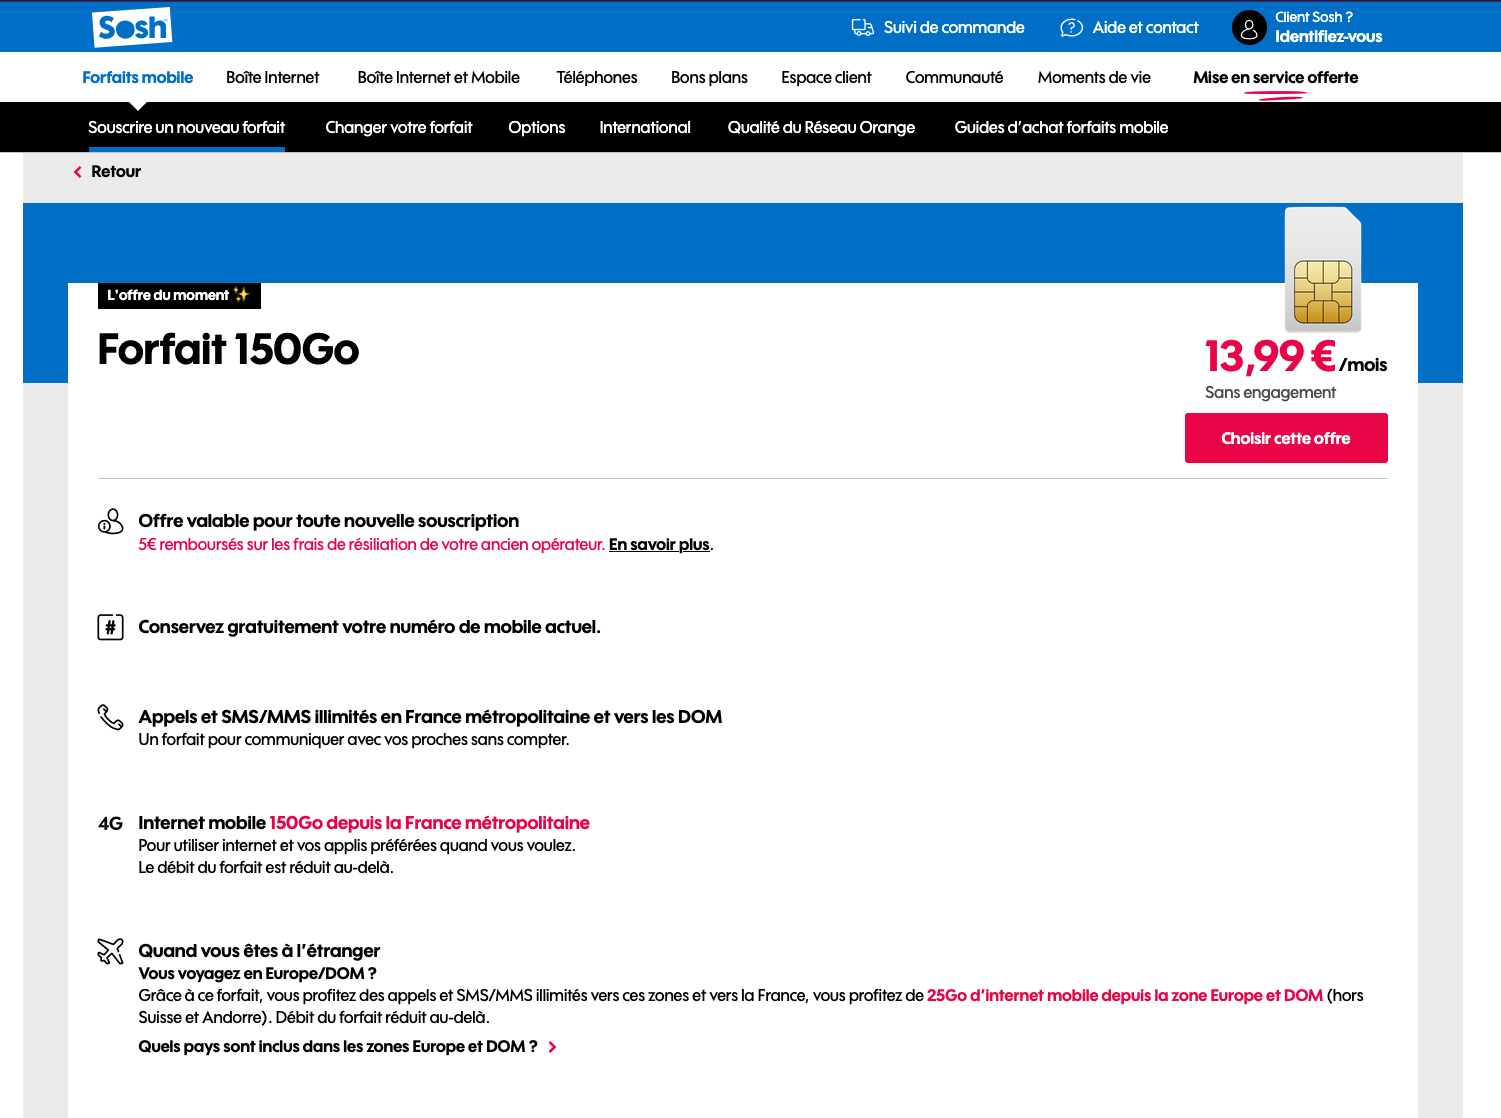Open the Options tab
Screen dimensions: 1501x1118
pos(536,128)
